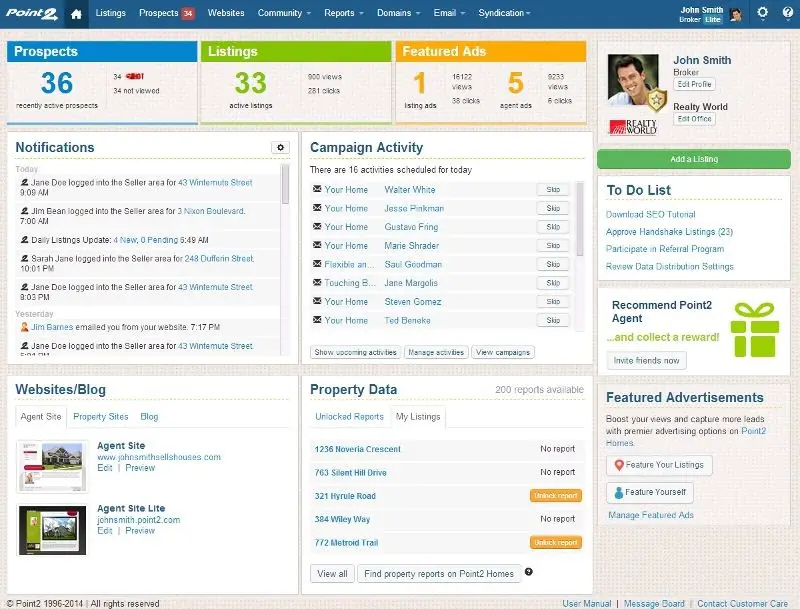Skip the Jane Margolis activity
This screenshot has height=609, width=800.
[553, 283]
